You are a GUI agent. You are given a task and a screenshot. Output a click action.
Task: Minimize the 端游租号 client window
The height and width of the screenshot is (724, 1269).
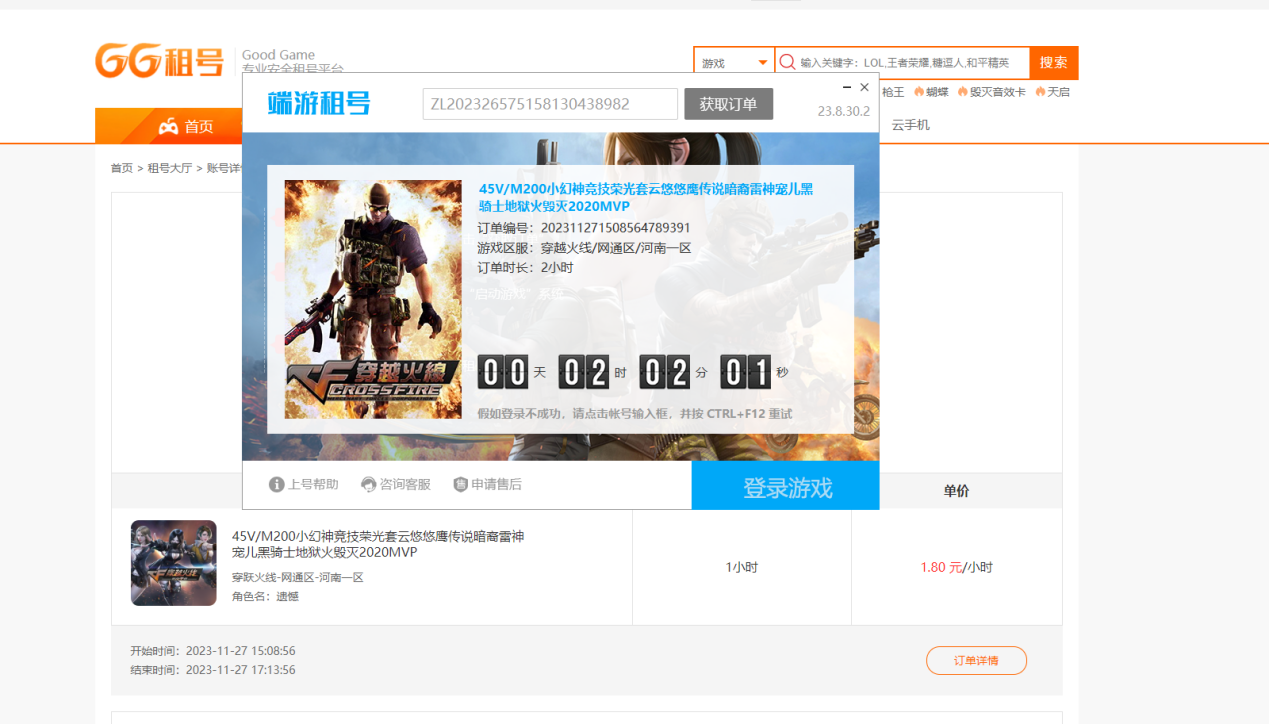point(847,88)
